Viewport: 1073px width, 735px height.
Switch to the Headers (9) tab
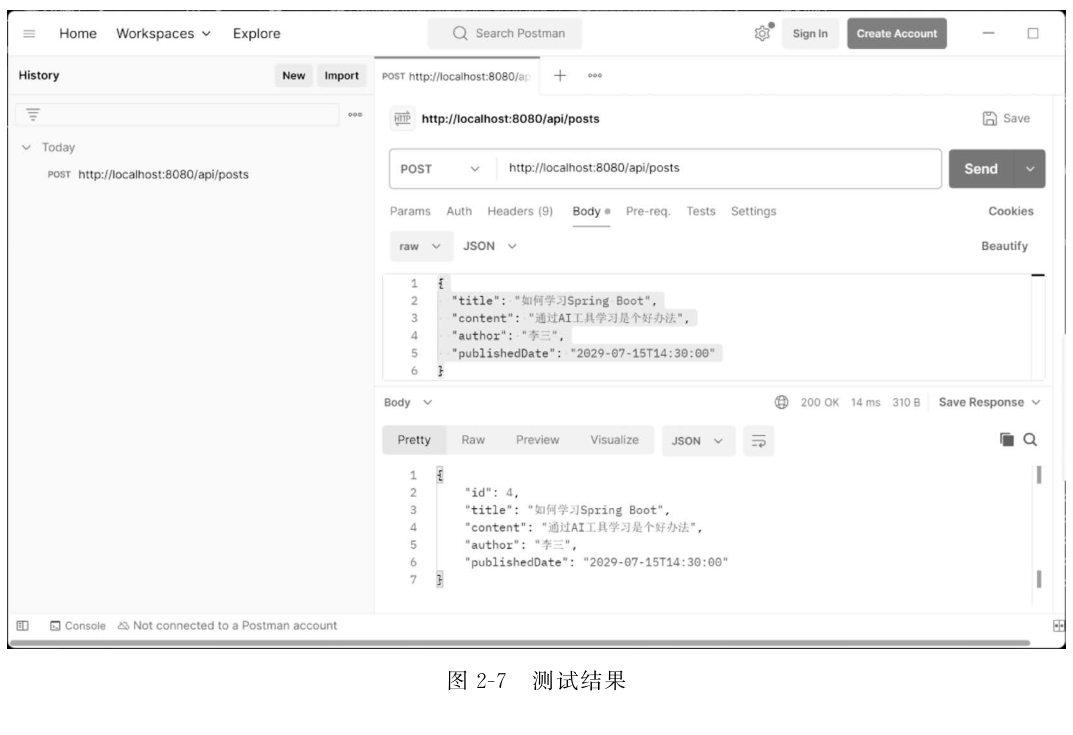[x=520, y=211]
